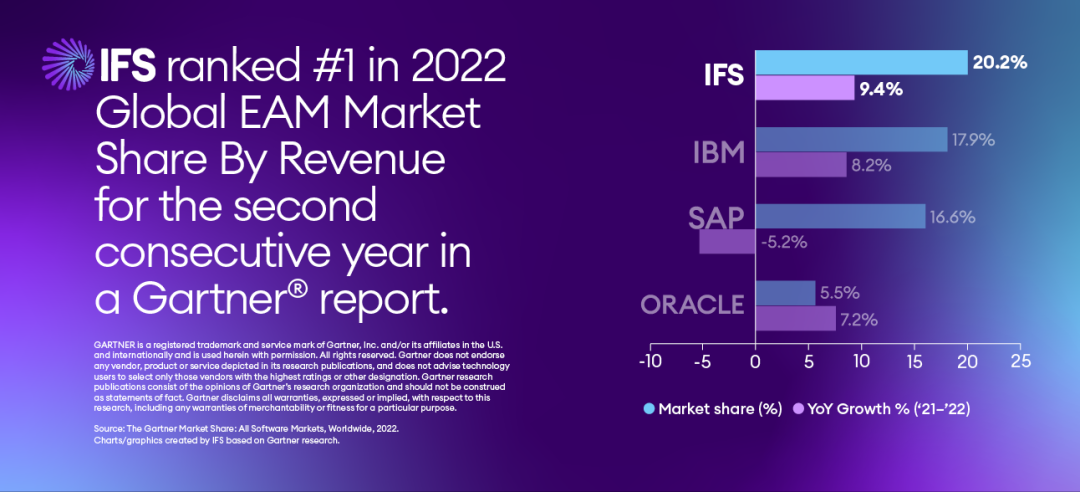Click the axis tick label 20
The image size is (1080, 492).
(x=968, y=362)
